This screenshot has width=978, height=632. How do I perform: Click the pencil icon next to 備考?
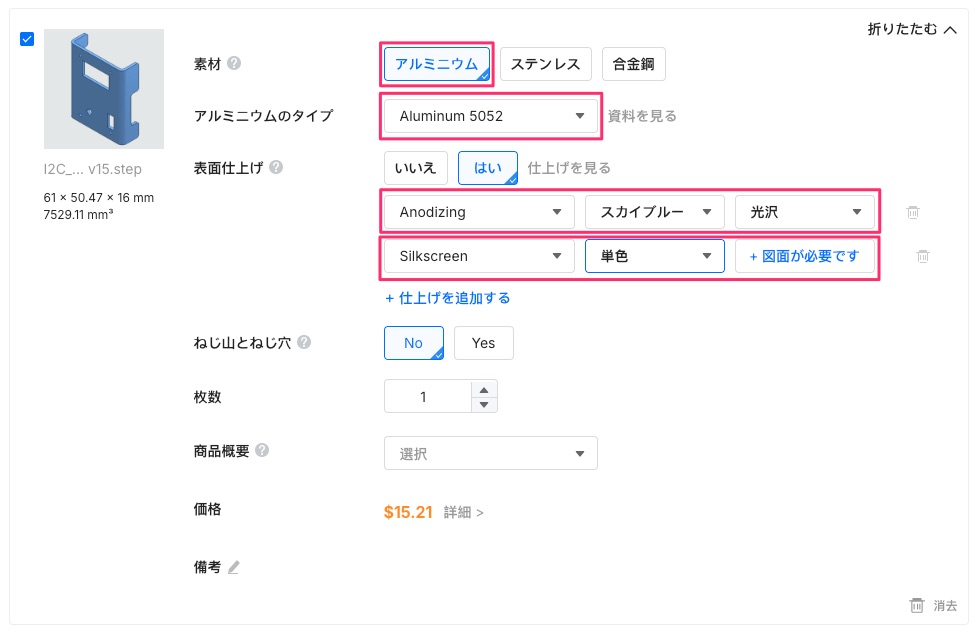[234, 567]
